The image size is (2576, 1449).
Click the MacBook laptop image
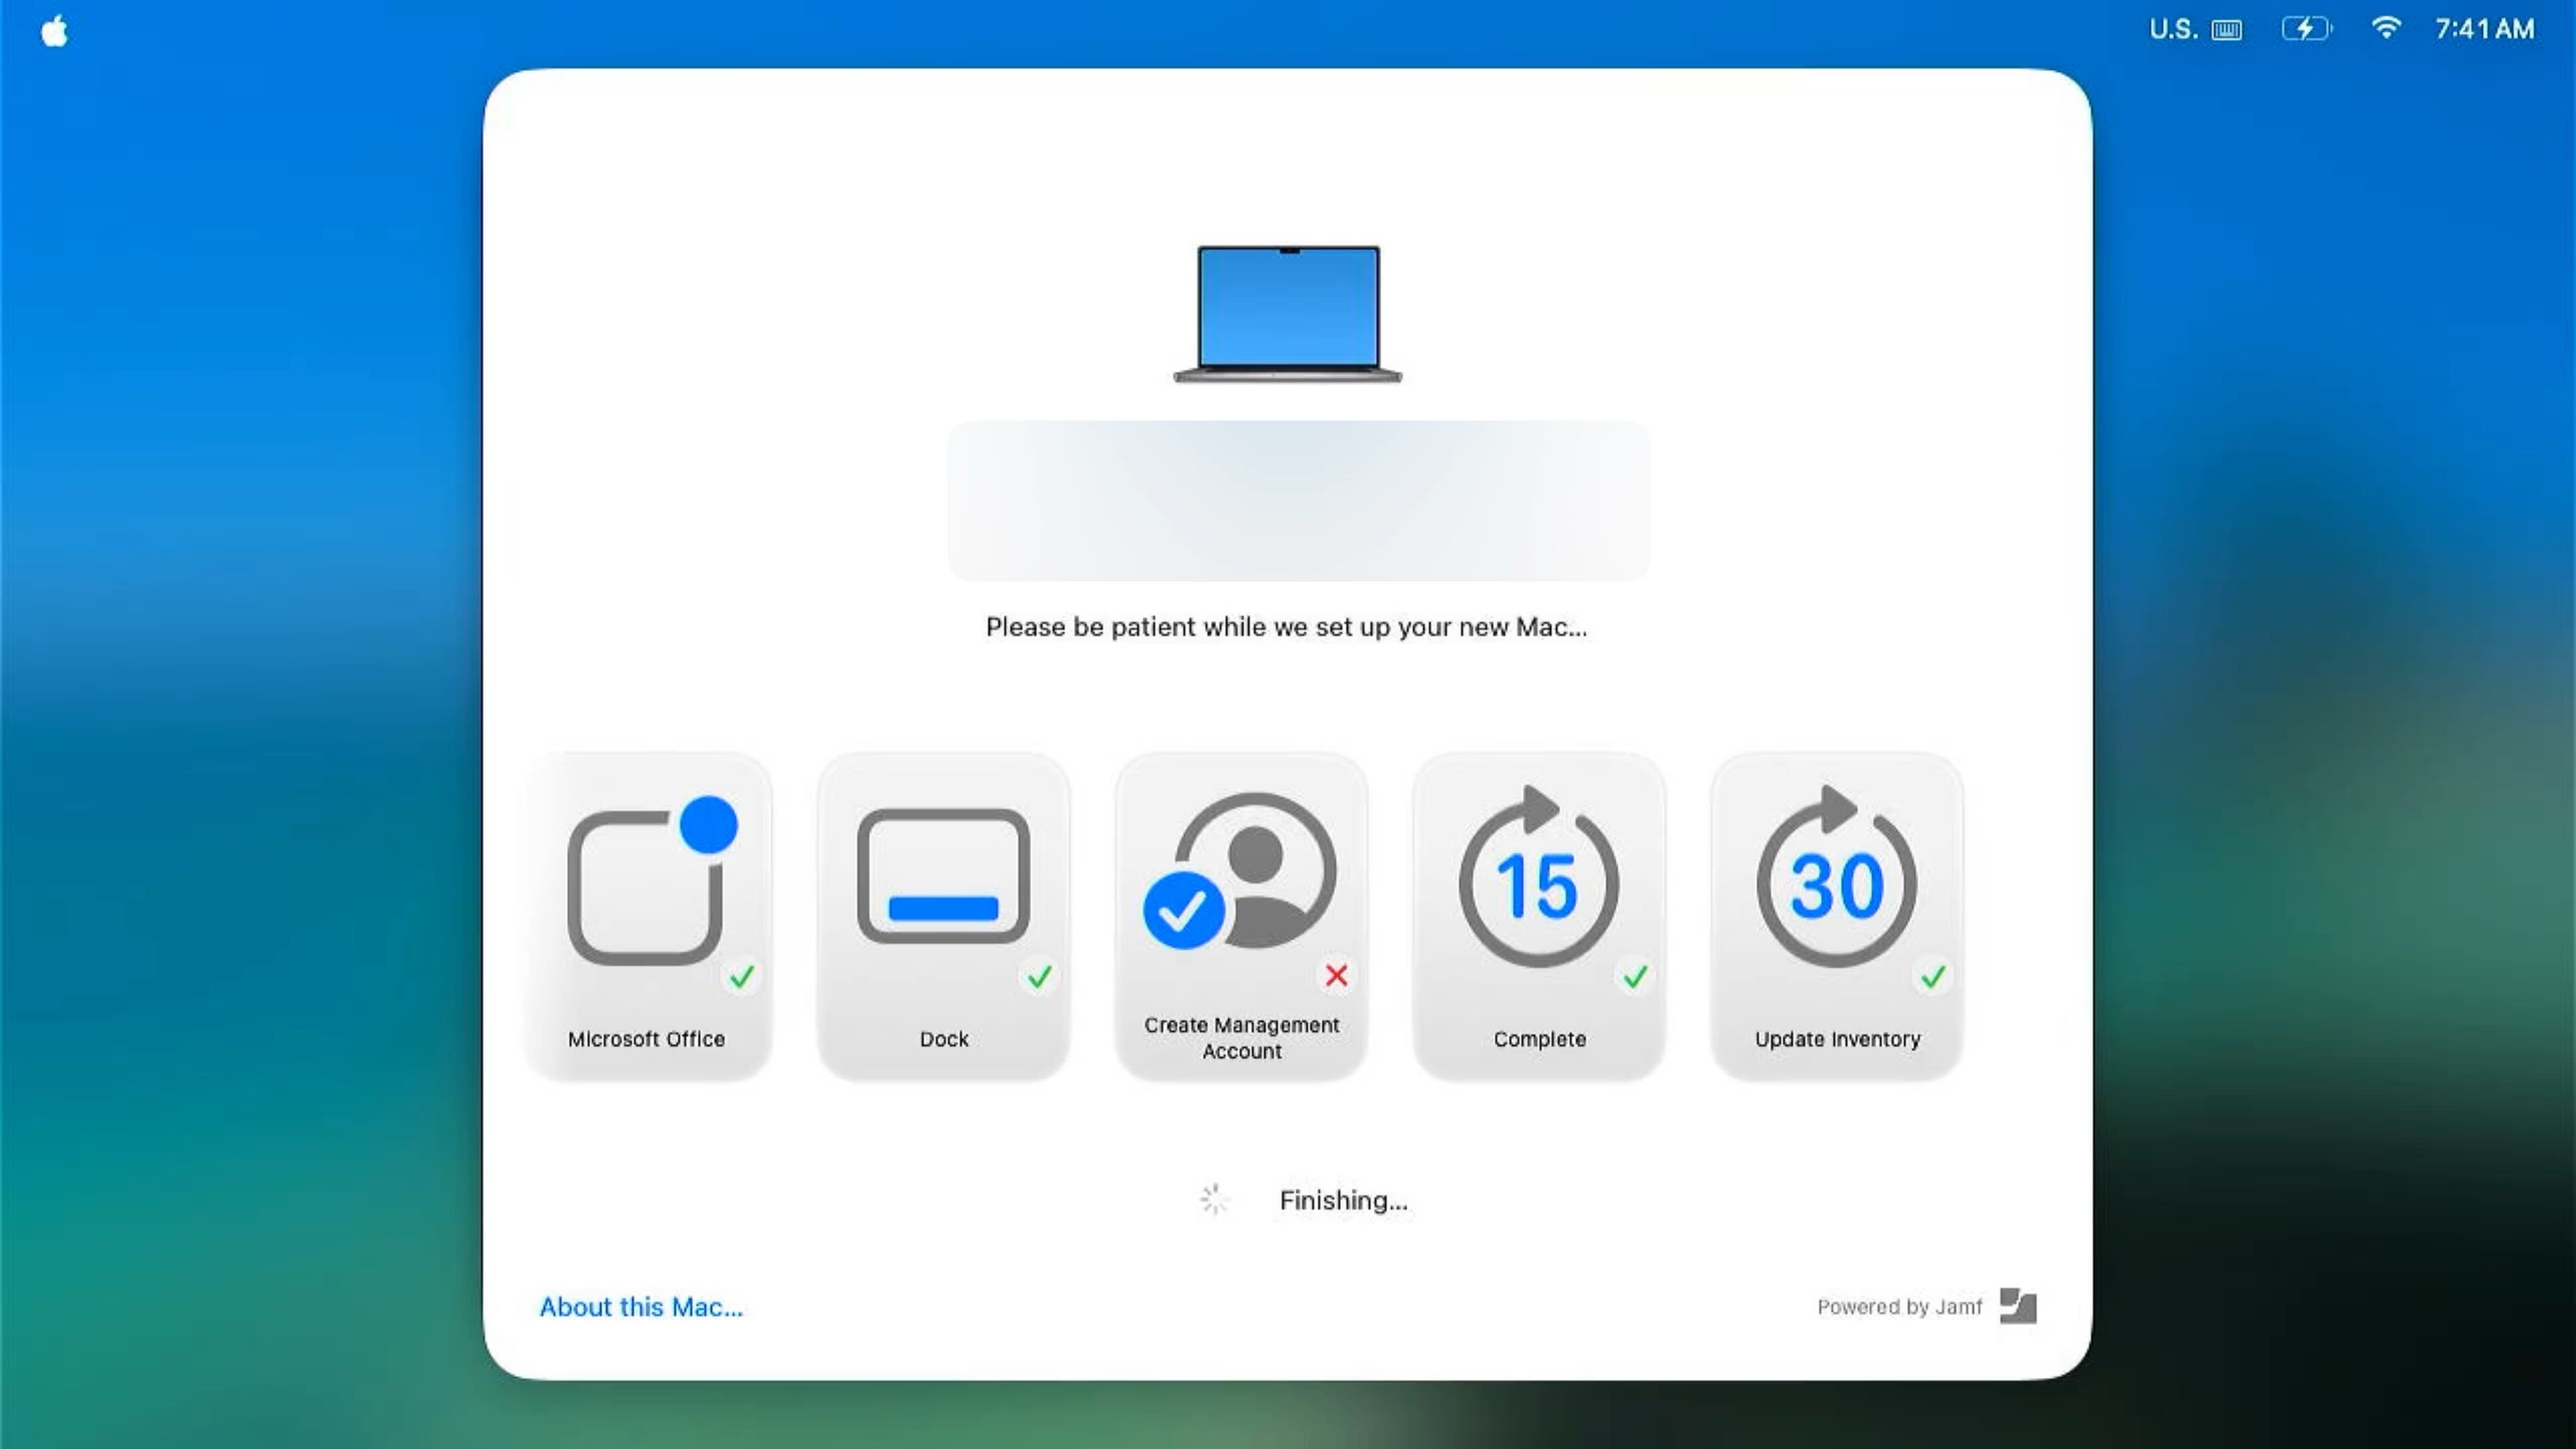pyautogui.click(x=1288, y=313)
